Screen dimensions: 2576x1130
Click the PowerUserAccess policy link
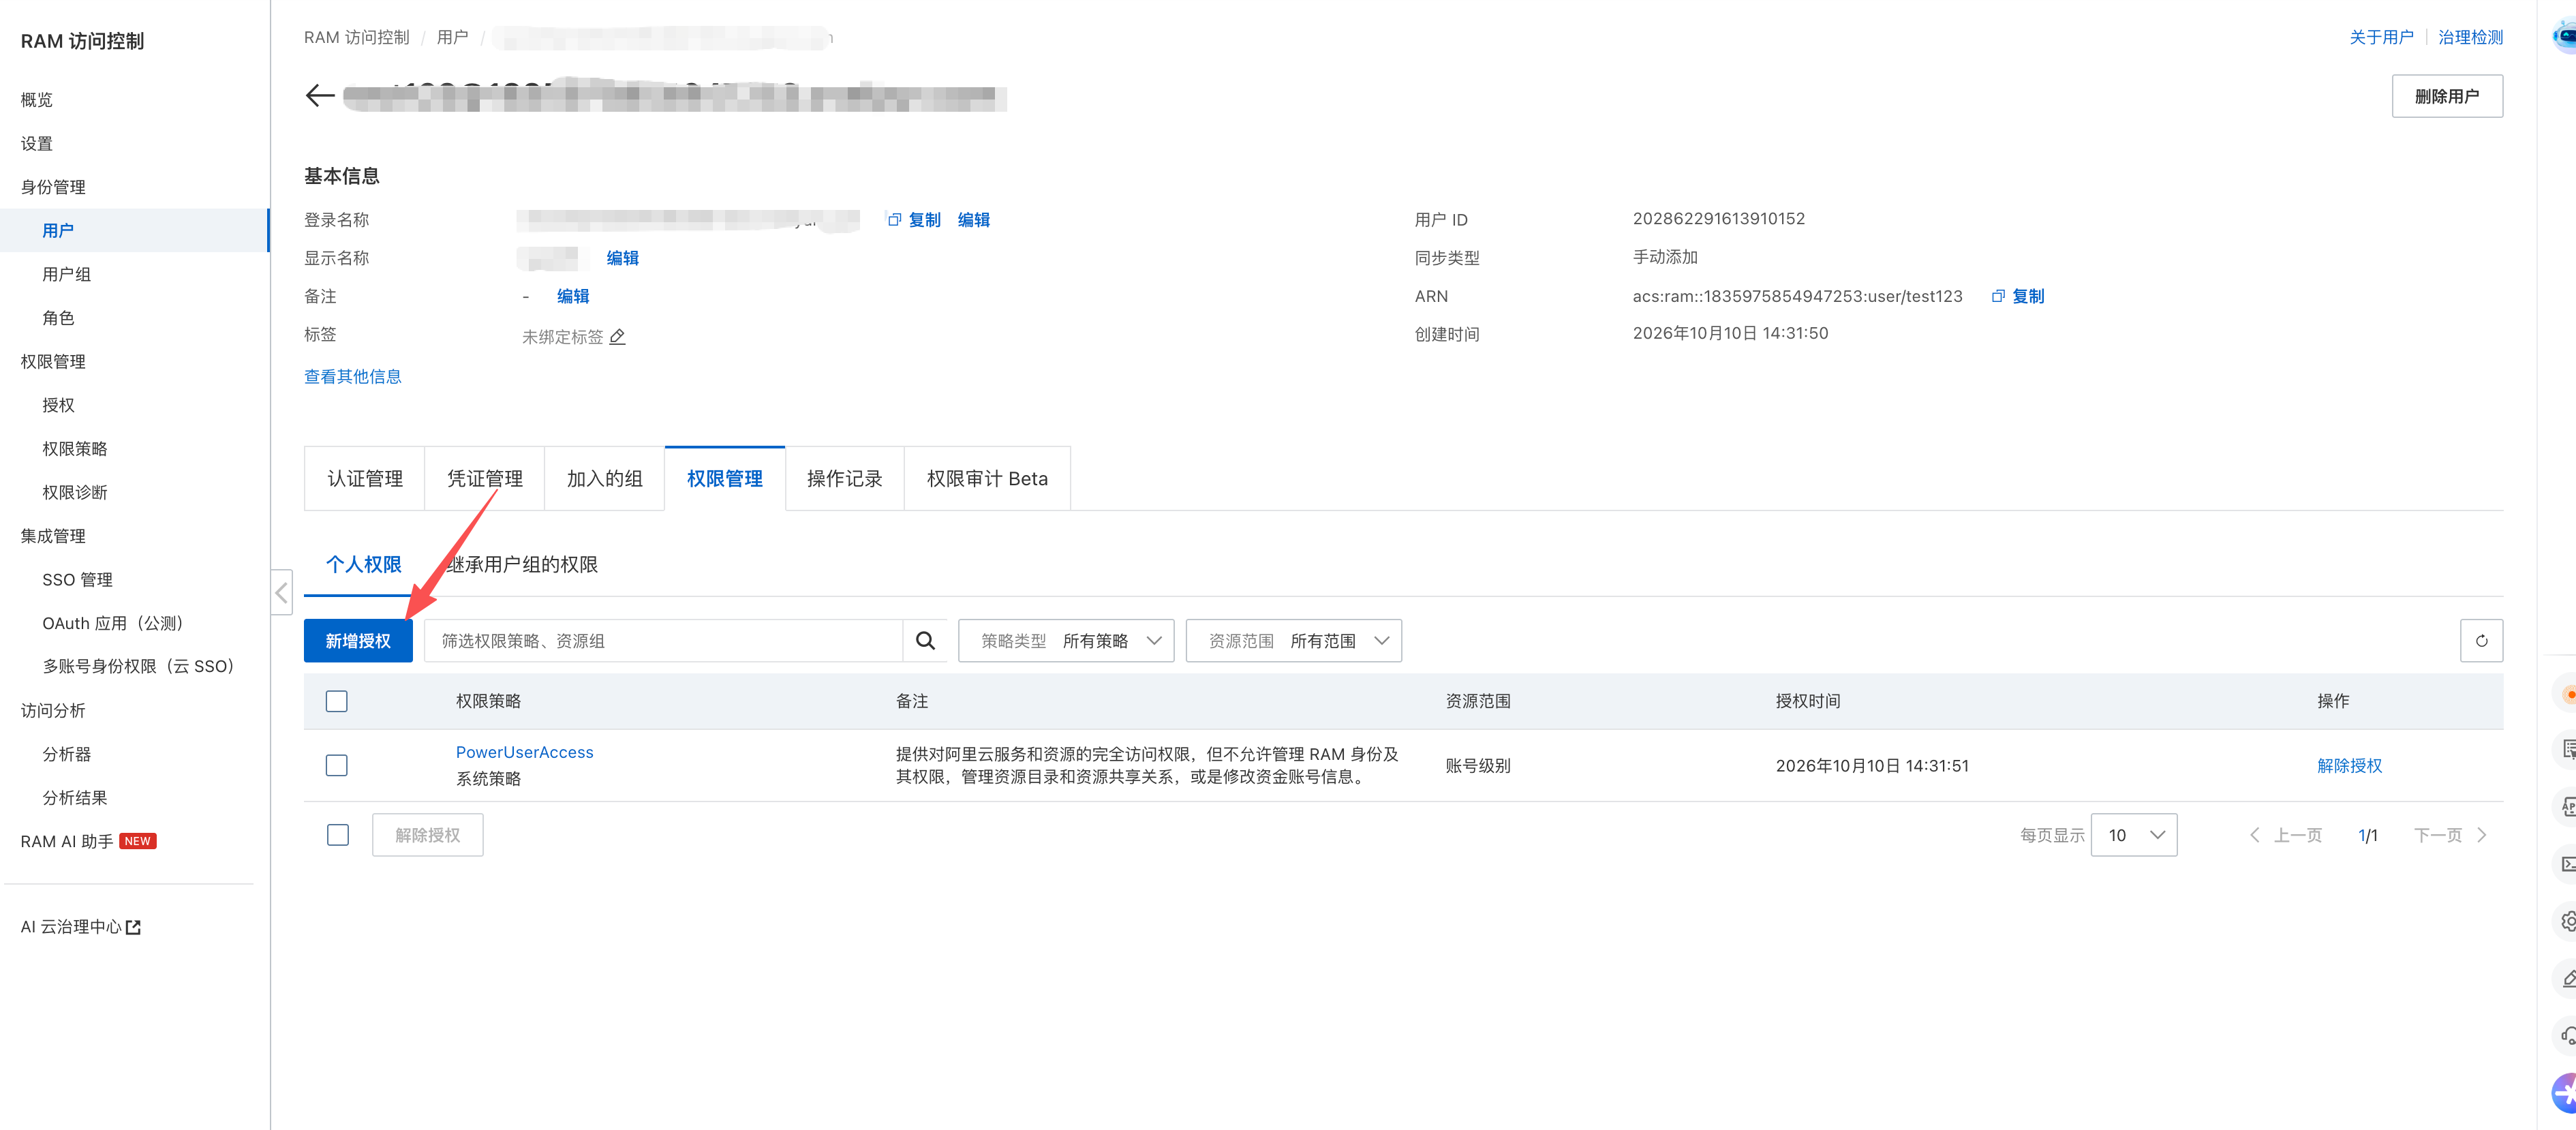coord(525,753)
